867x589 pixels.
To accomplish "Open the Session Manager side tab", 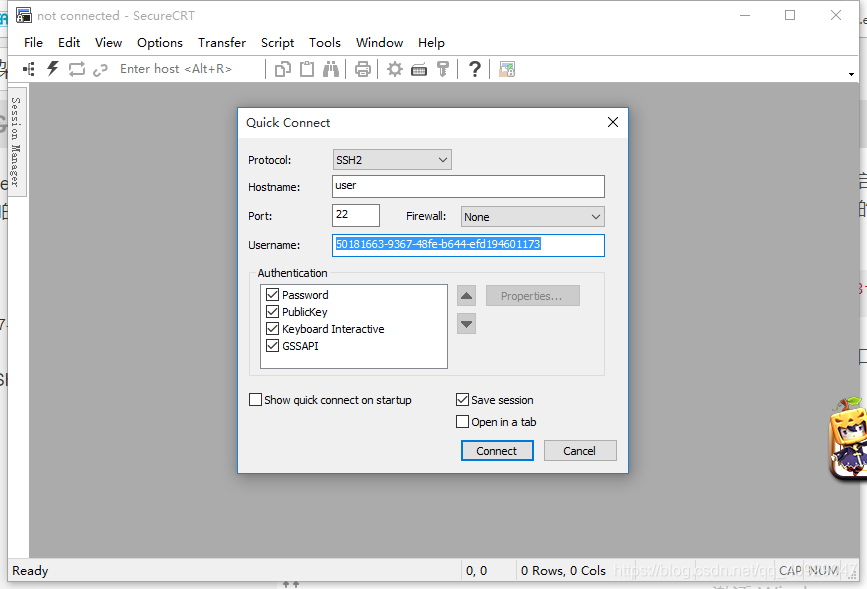I will point(17,142).
